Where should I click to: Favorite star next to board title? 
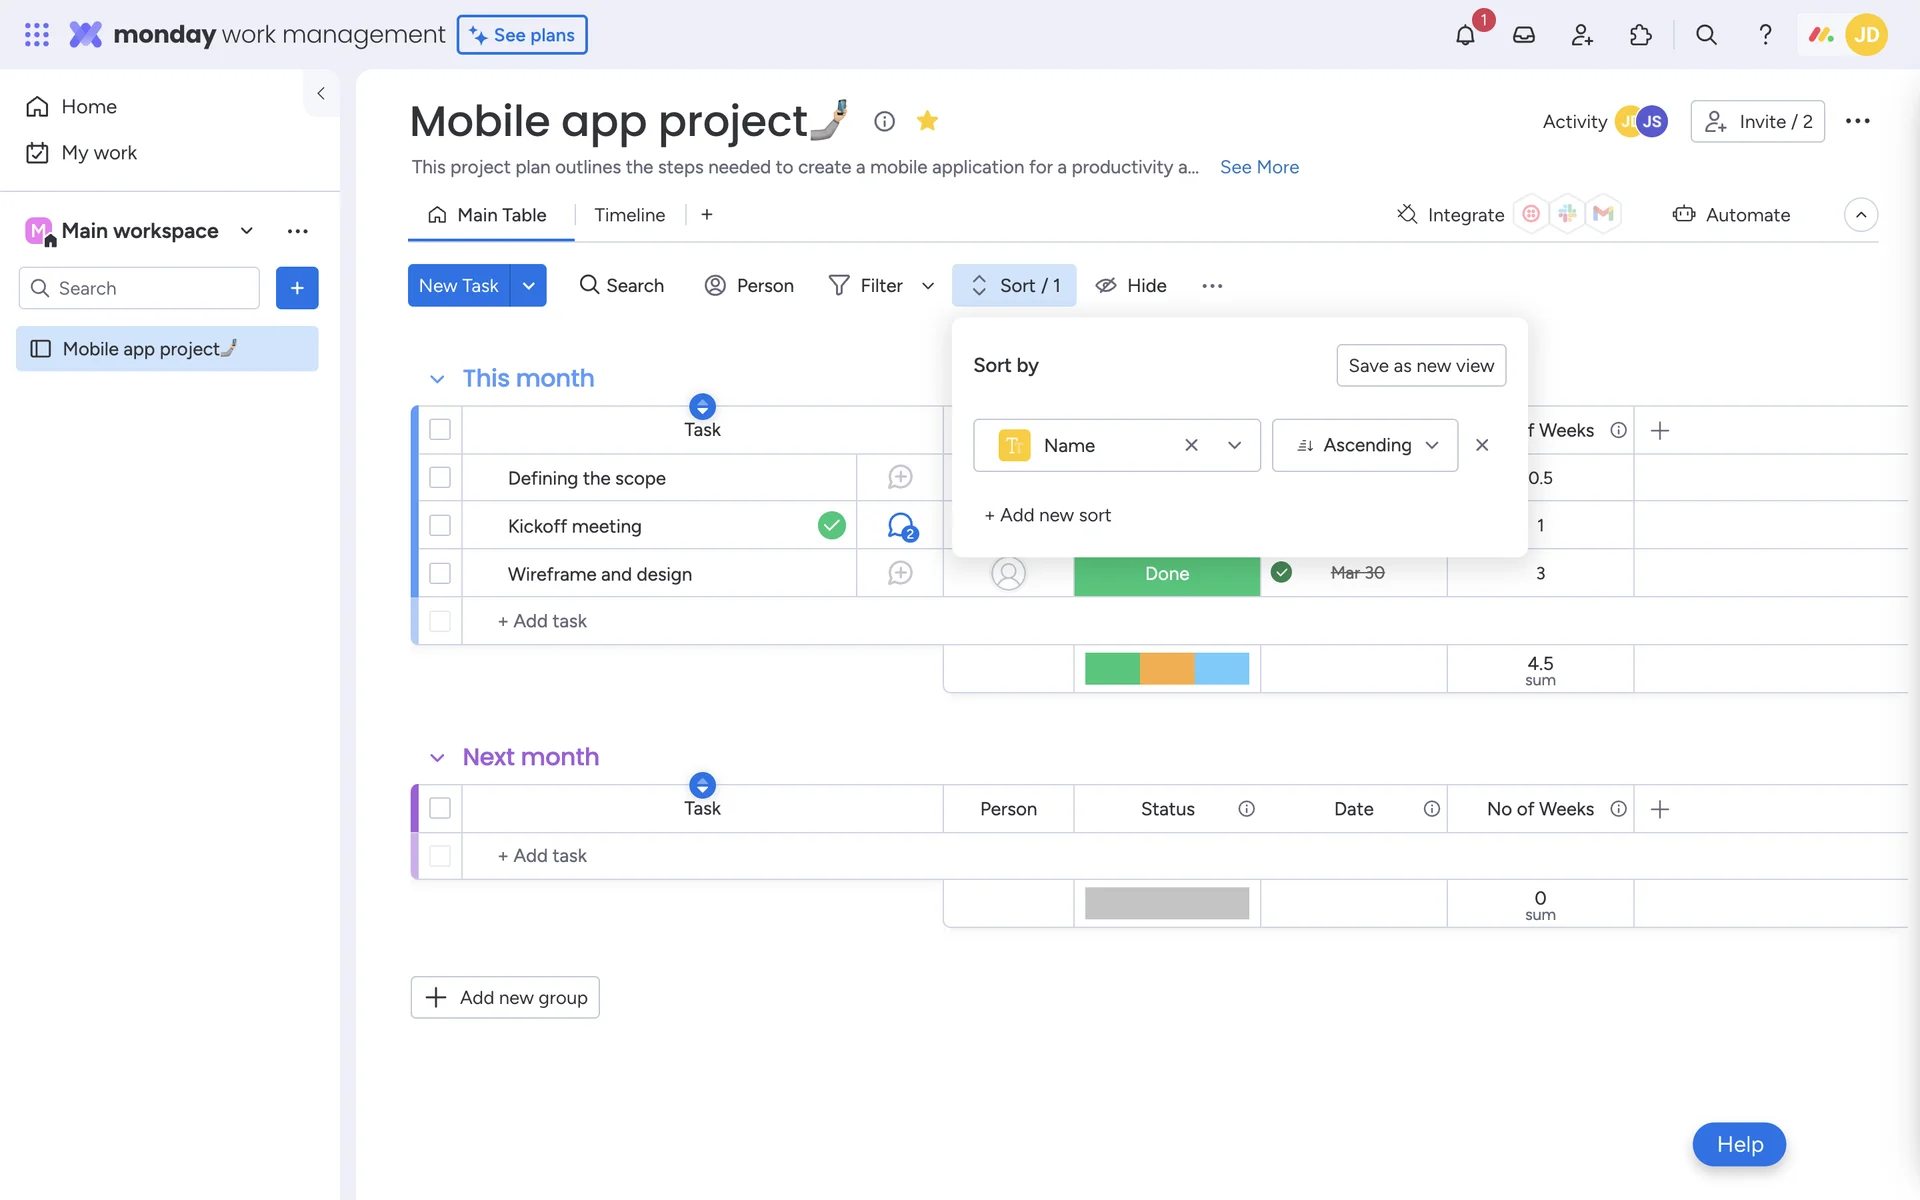pos(927,121)
